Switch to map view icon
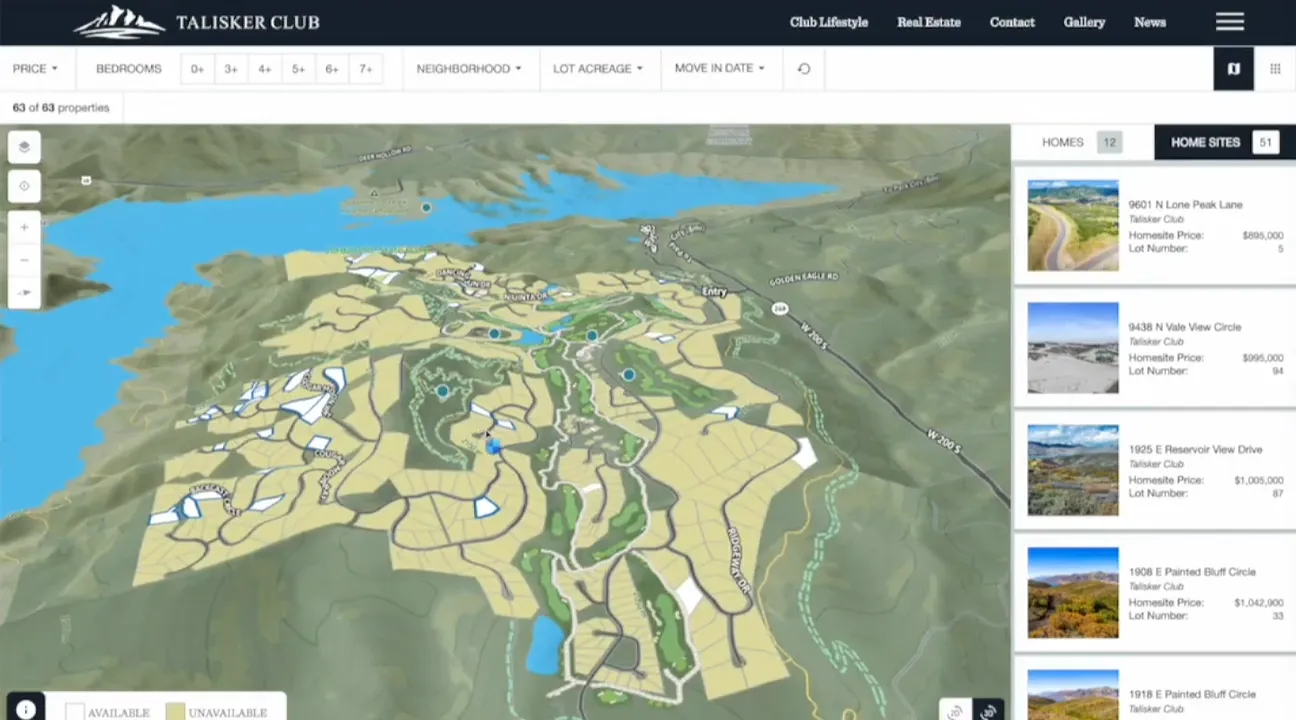Screen dimensions: 1296x720 [1234, 69]
